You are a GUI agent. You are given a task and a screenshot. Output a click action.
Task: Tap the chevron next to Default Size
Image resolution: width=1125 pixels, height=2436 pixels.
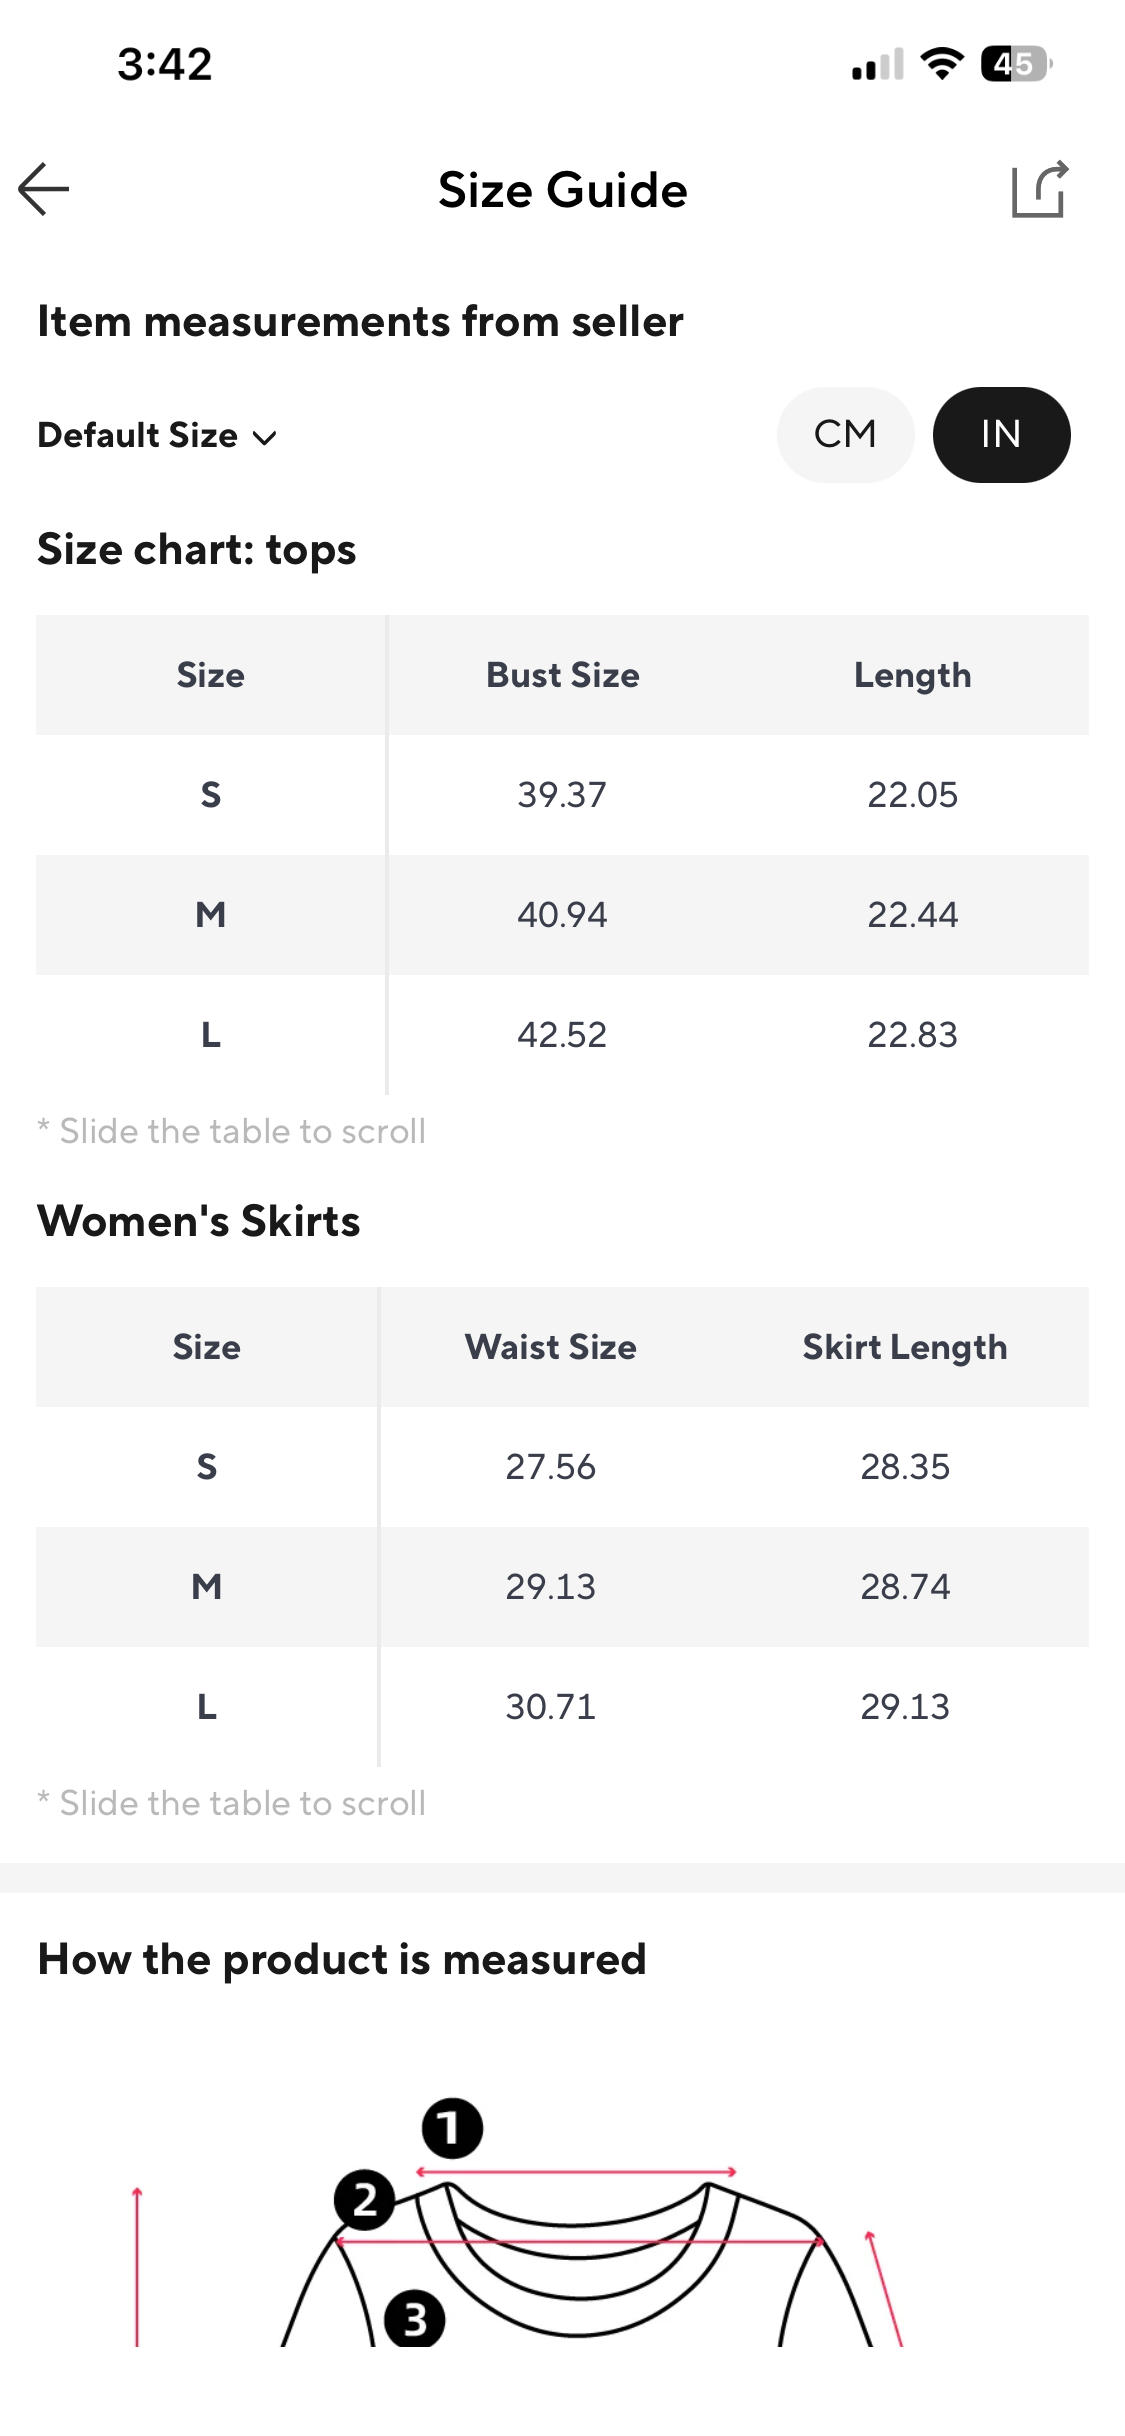265,438
